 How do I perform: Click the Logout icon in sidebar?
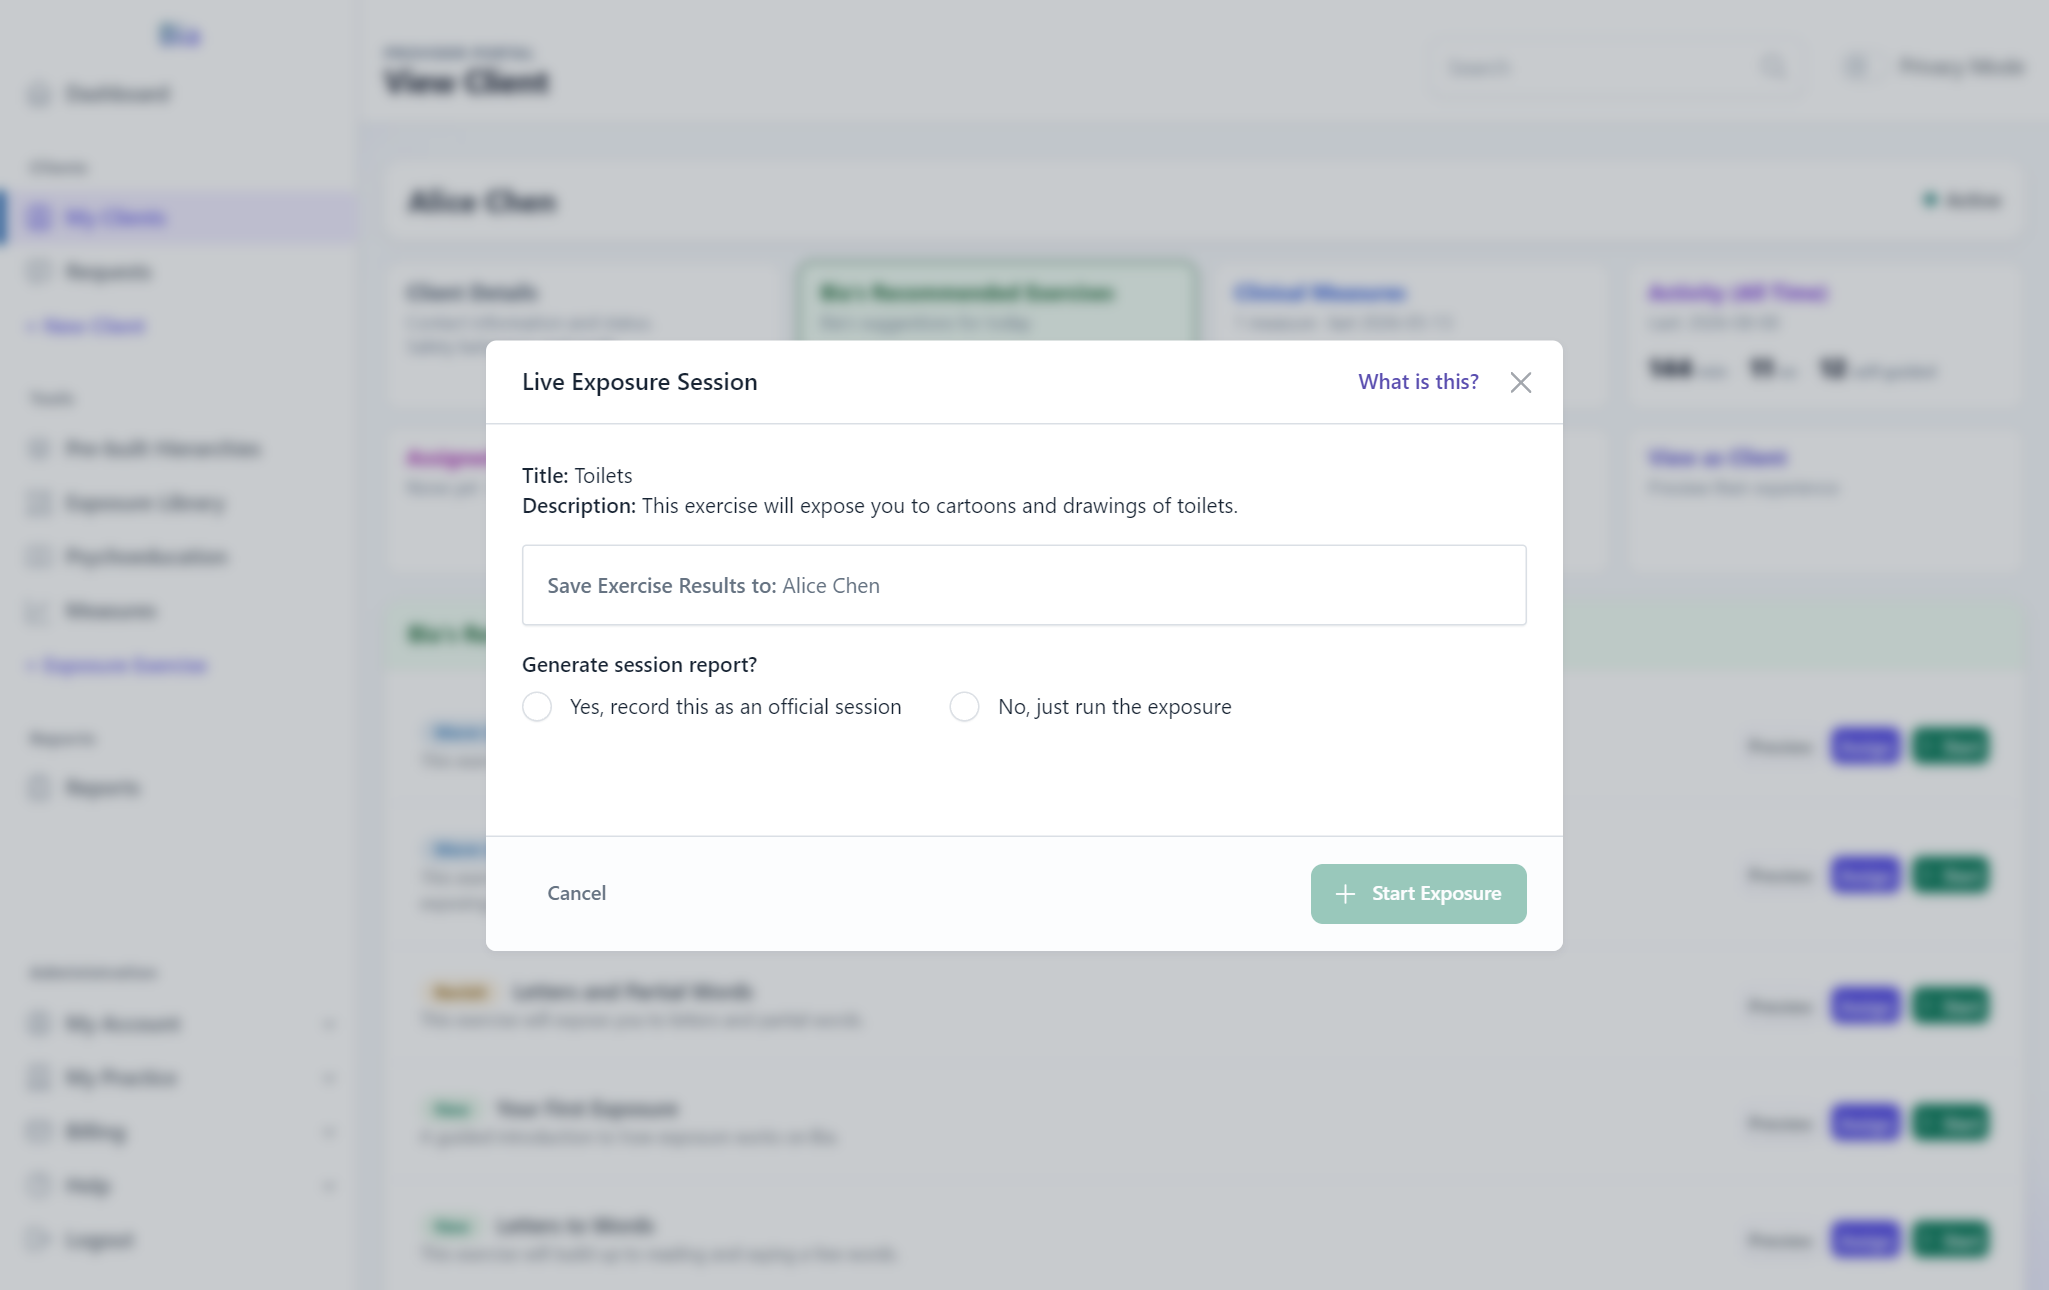[39, 1240]
